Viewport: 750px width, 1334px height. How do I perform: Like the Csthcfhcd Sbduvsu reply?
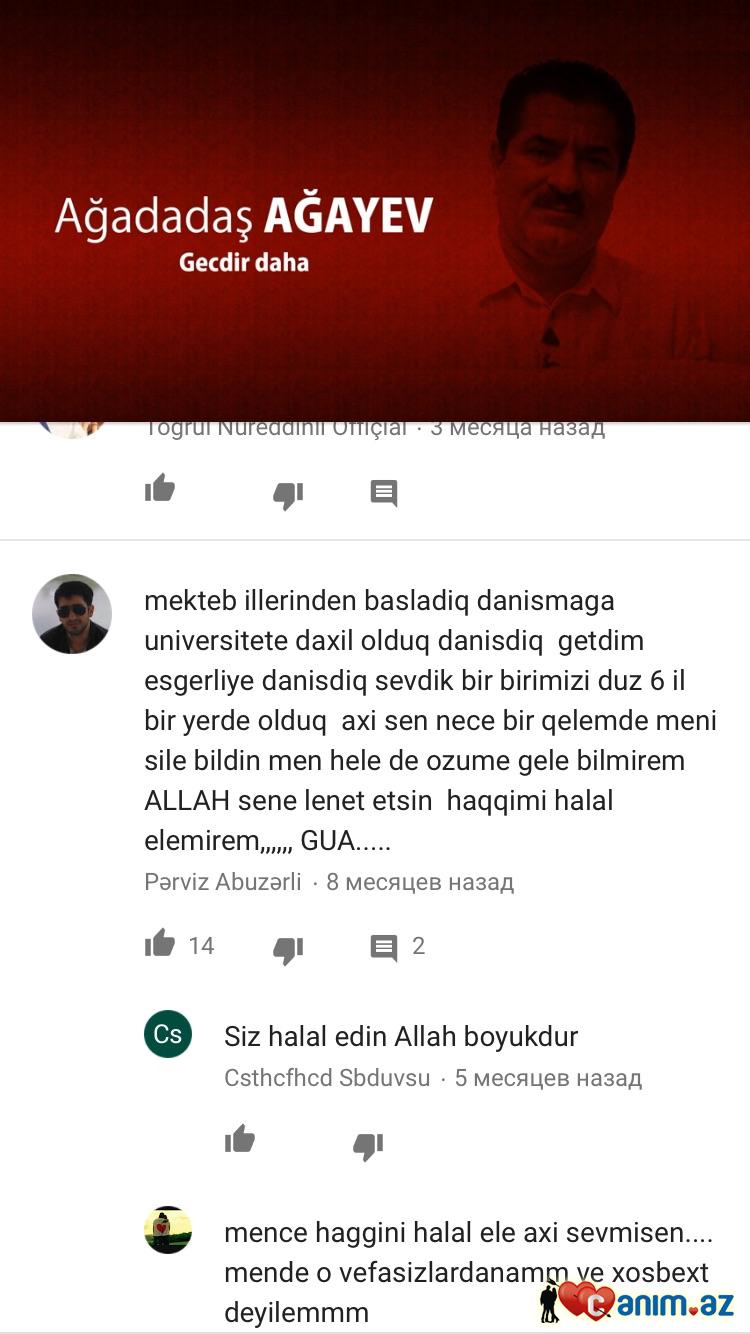pos(240,1139)
